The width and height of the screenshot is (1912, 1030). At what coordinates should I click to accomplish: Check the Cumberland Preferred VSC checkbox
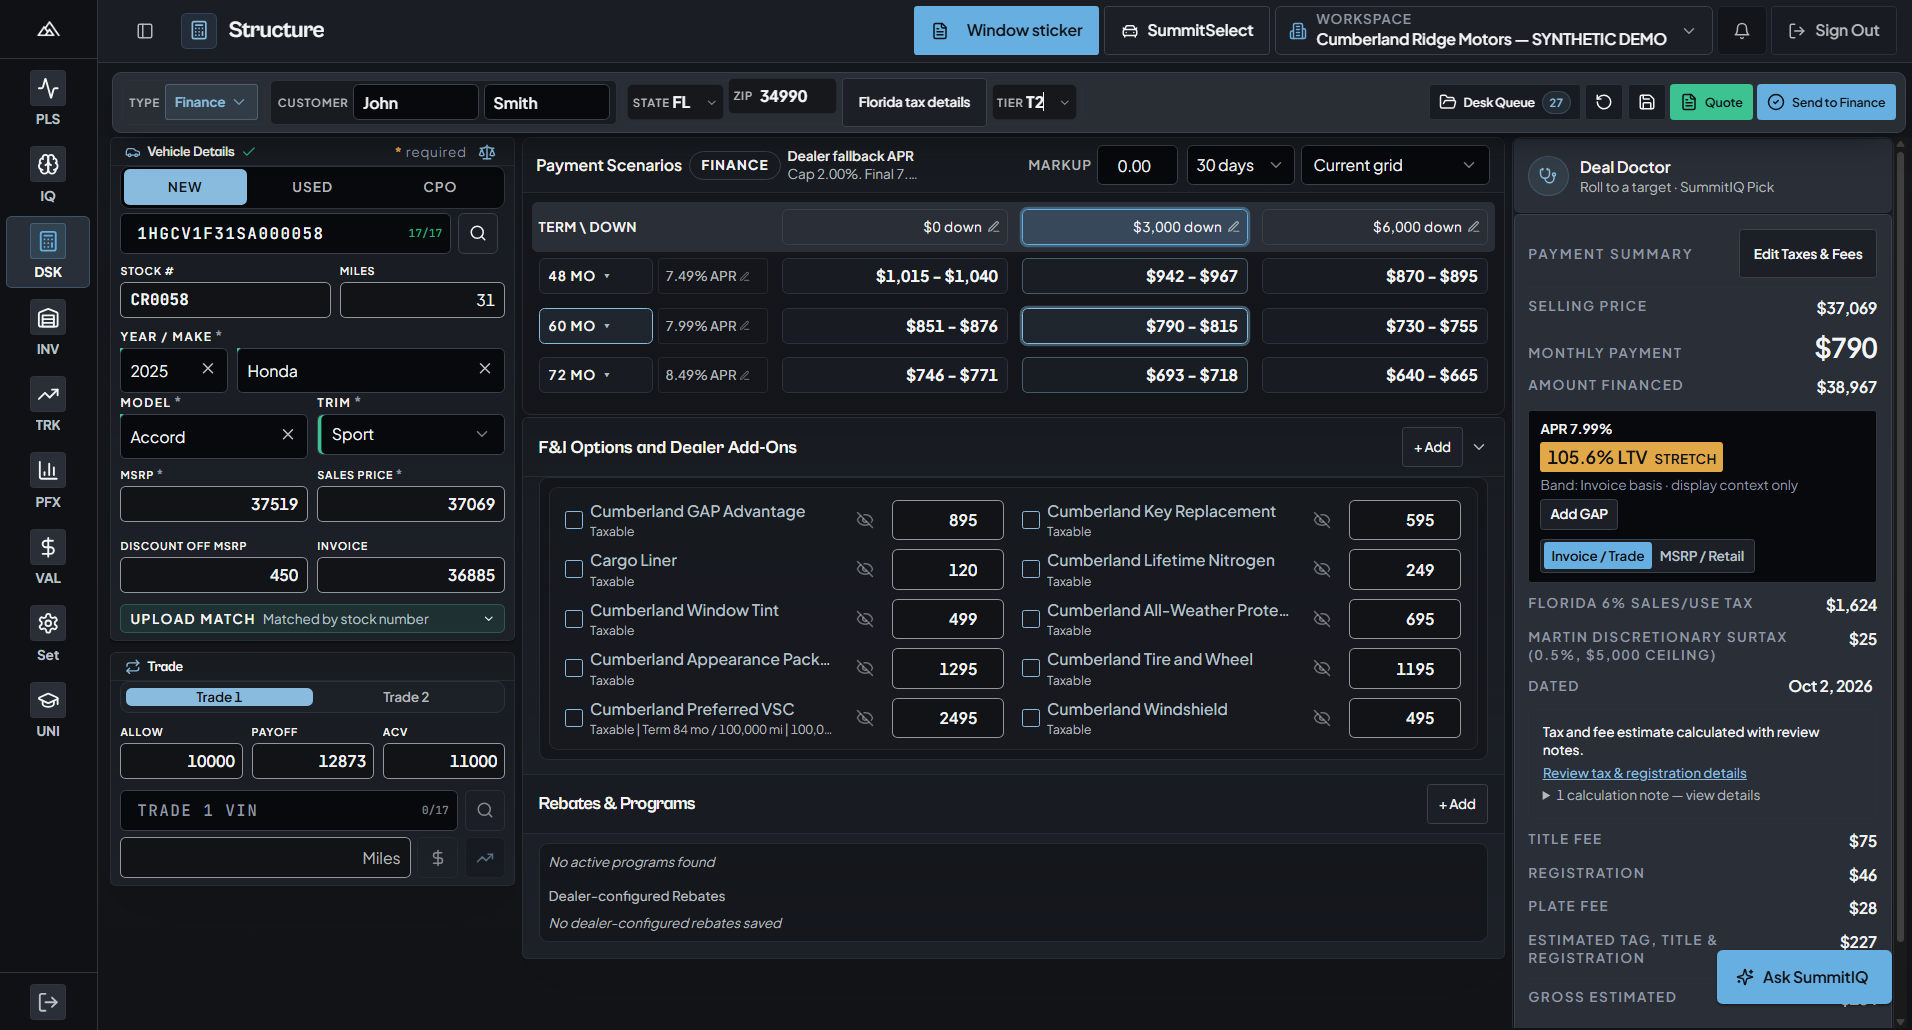point(574,718)
